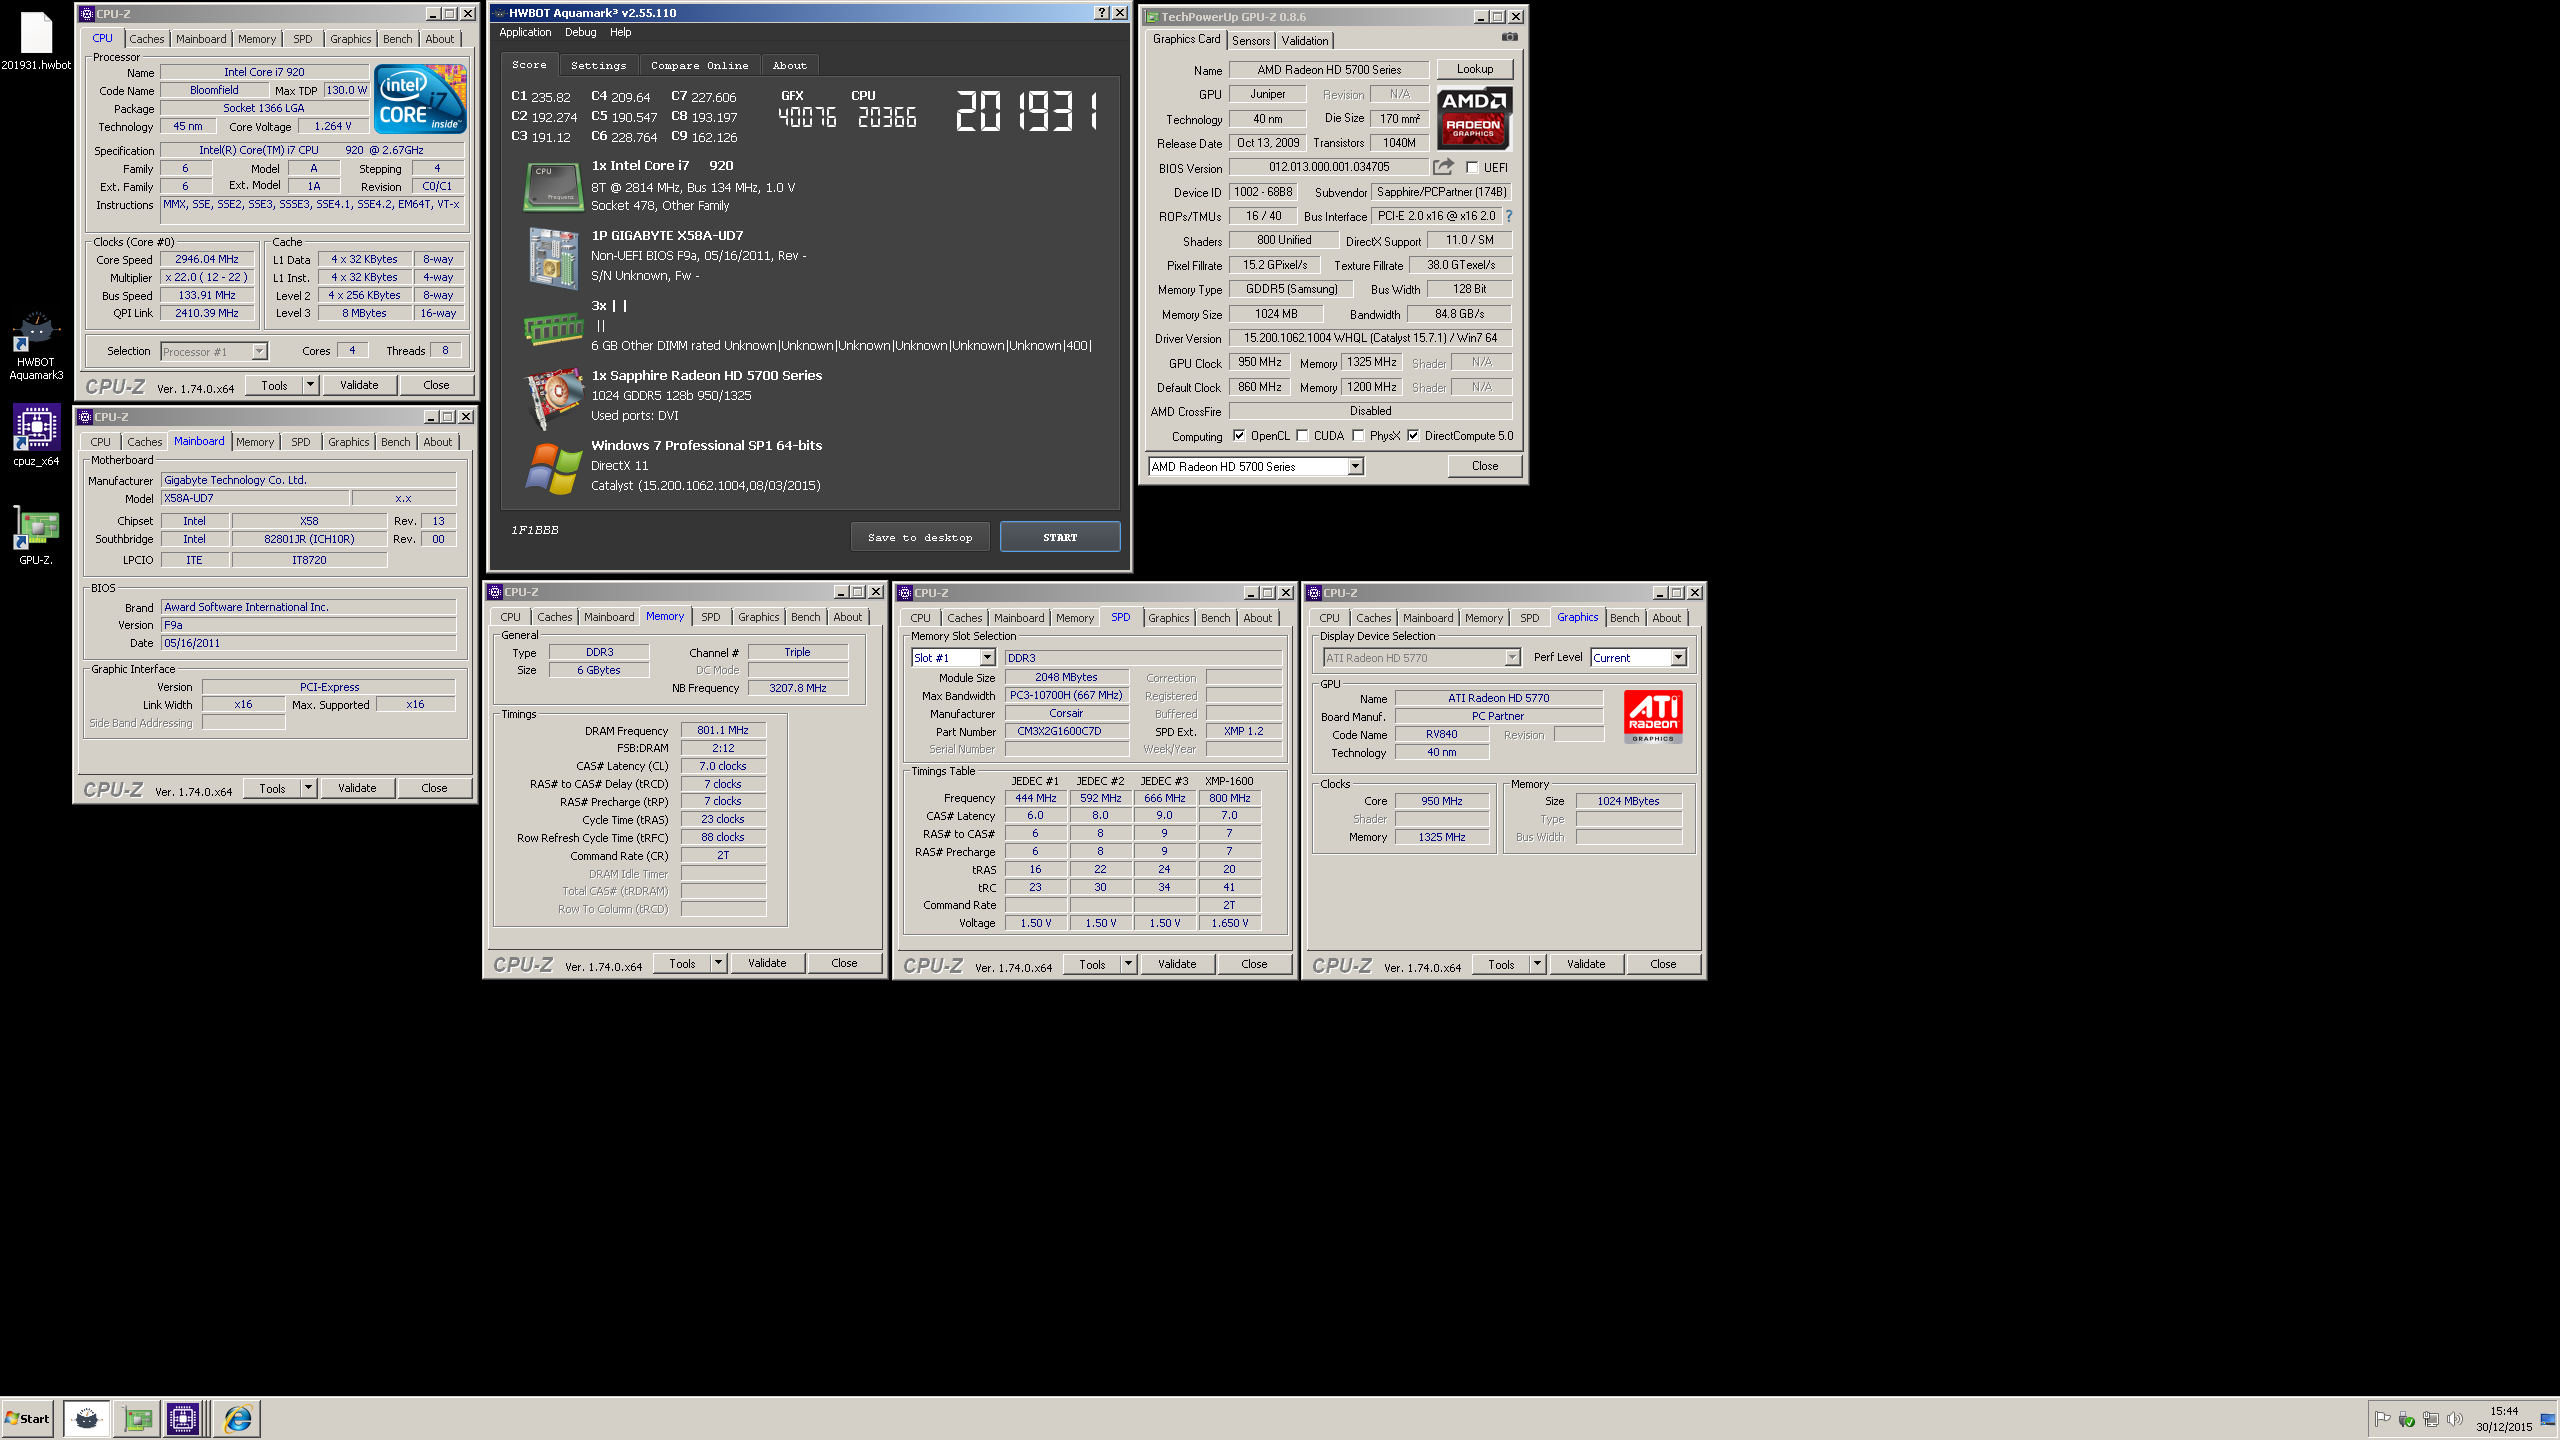The width and height of the screenshot is (2560, 1440).
Task: Open Caches tab in CPU-Z CPU window
Action: coord(147,39)
